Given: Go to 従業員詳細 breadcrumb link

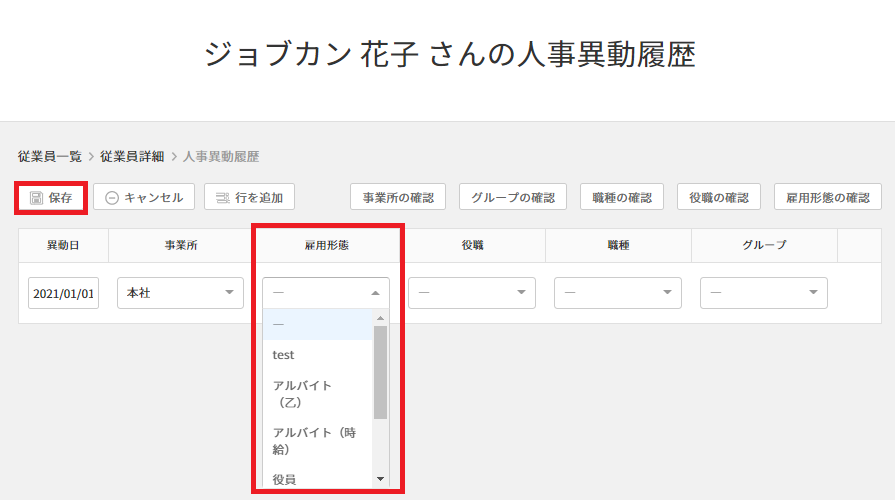Looking at the screenshot, I should click(132, 156).
